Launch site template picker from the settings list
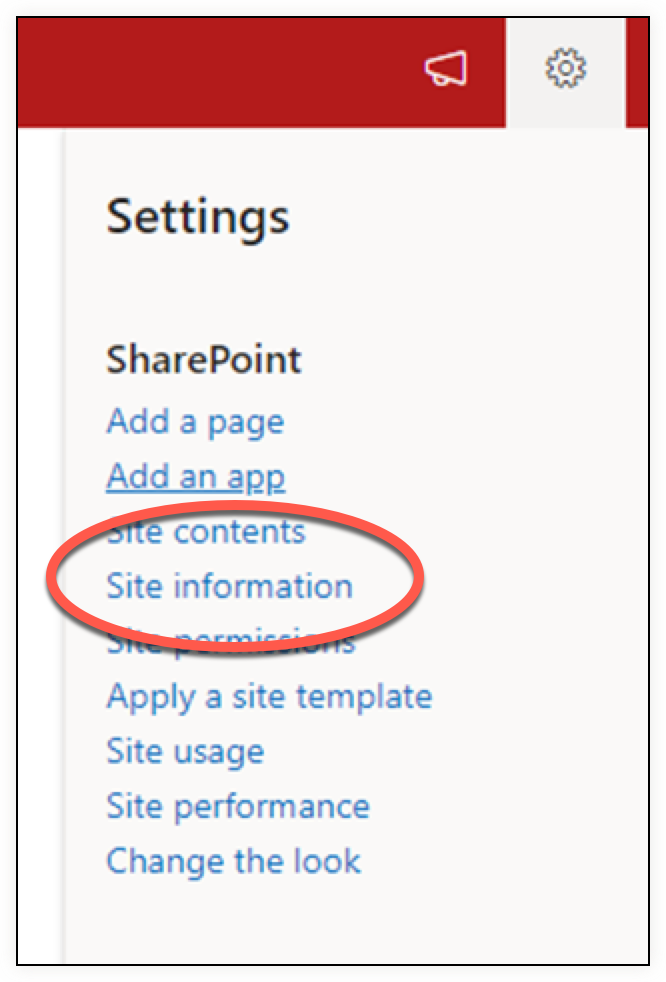This screenshot has height=982, width=666. pos(269,697)
